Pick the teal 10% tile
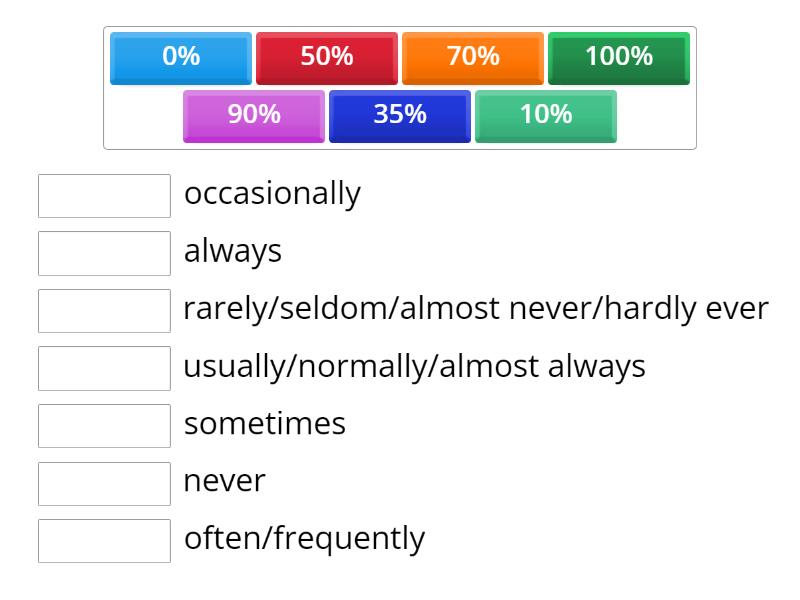Image resolution: width=800 pixels, height=600 pixels. [546, 115]
